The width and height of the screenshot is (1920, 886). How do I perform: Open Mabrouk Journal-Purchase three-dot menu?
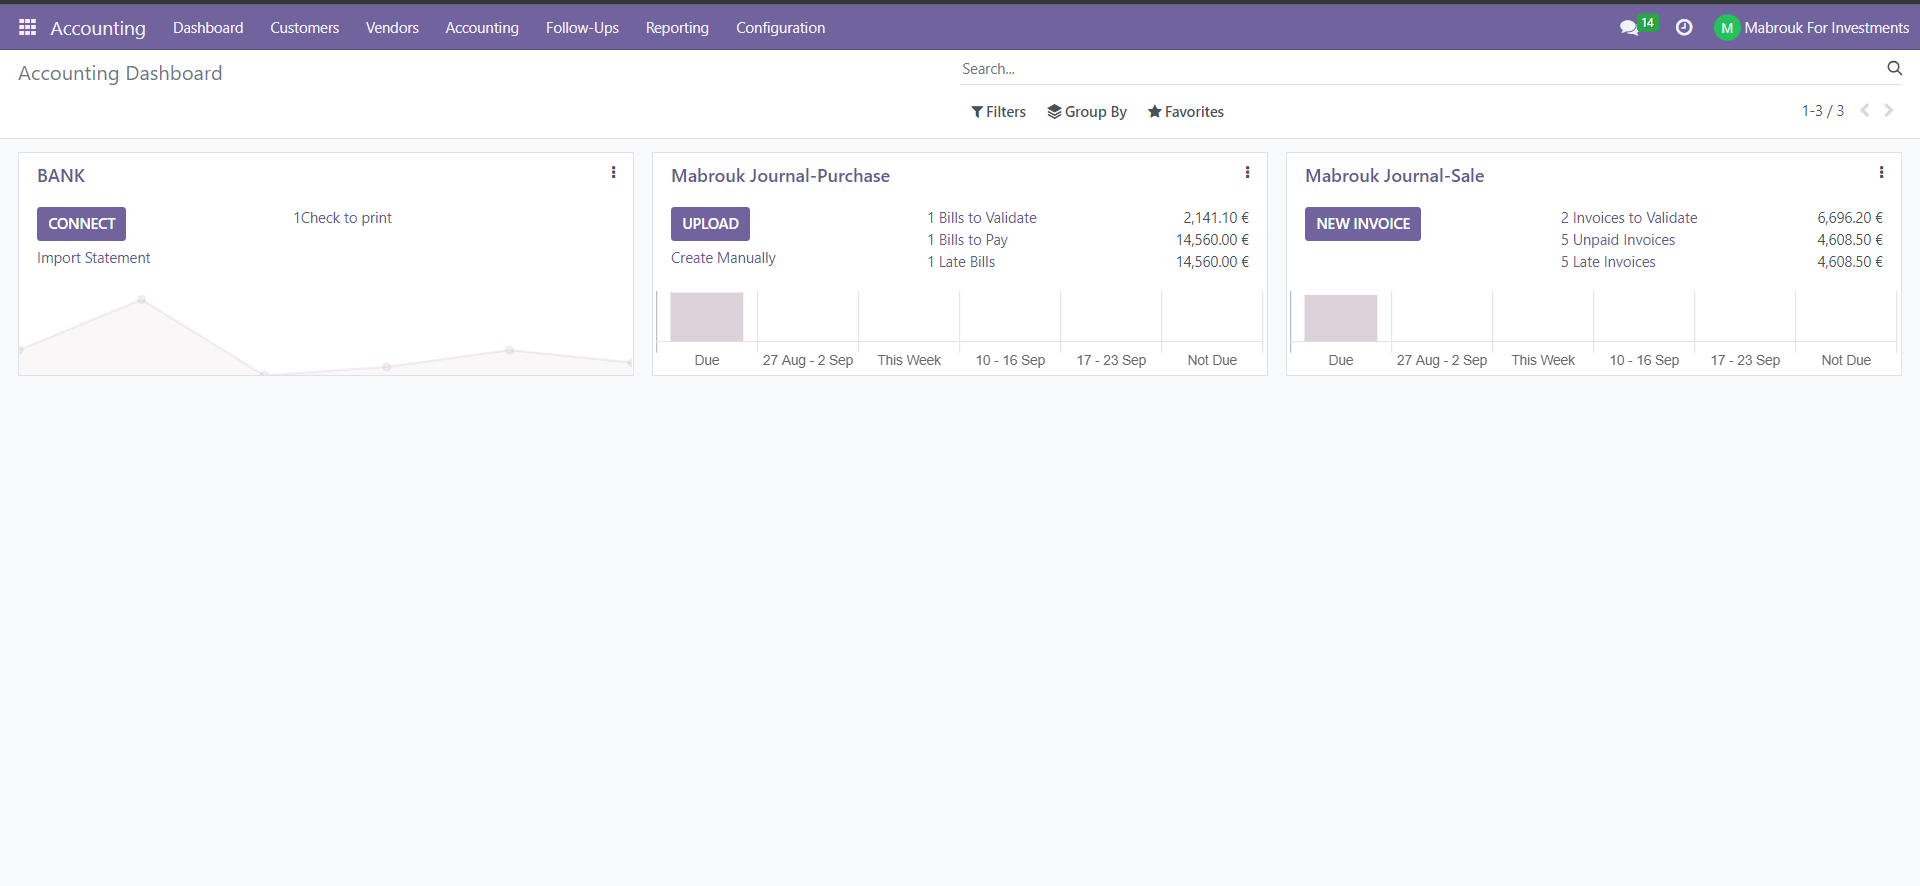click(x=1247, y=173)
